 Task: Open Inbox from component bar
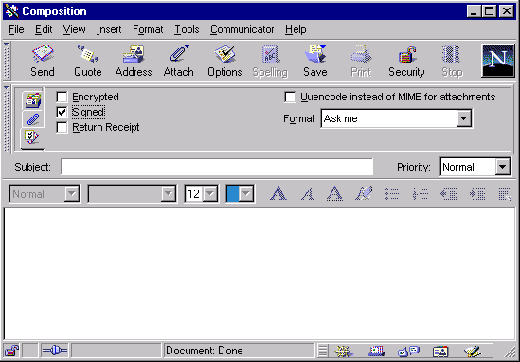[x=377, y=351]
